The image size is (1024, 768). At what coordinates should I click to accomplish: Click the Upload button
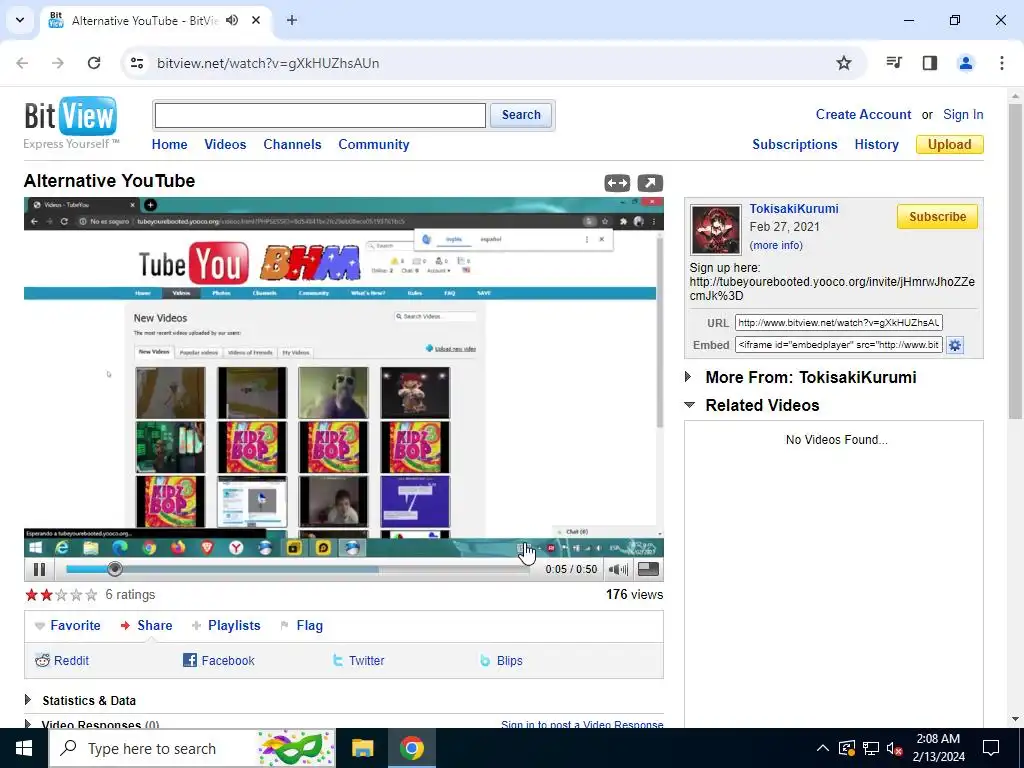pyautogui.click(x=950, y=144)
